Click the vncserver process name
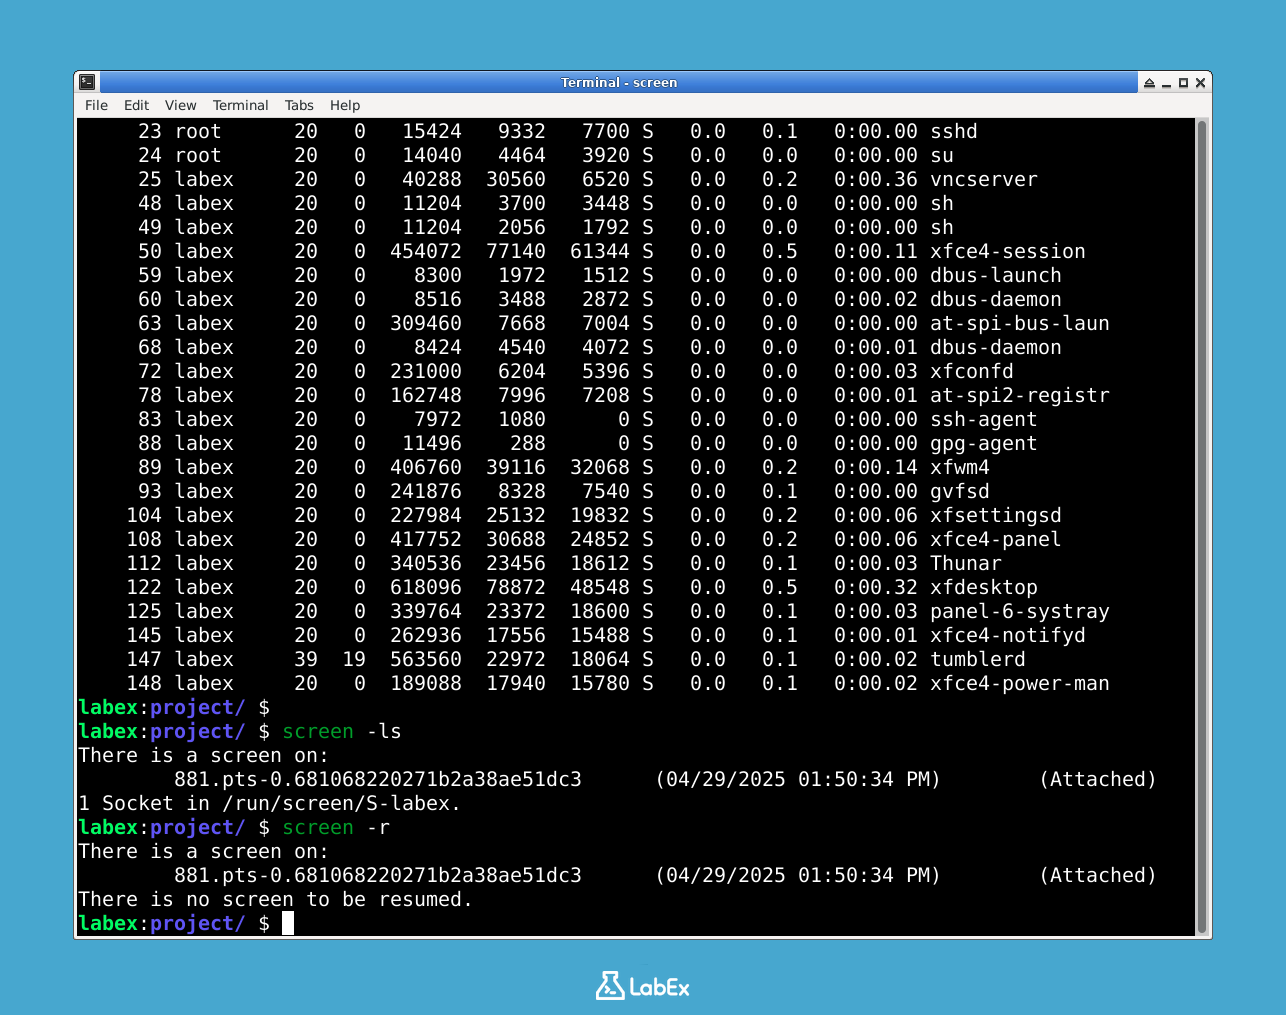Viewport: 1286px width, 1015px height. [x=983, y=179]
